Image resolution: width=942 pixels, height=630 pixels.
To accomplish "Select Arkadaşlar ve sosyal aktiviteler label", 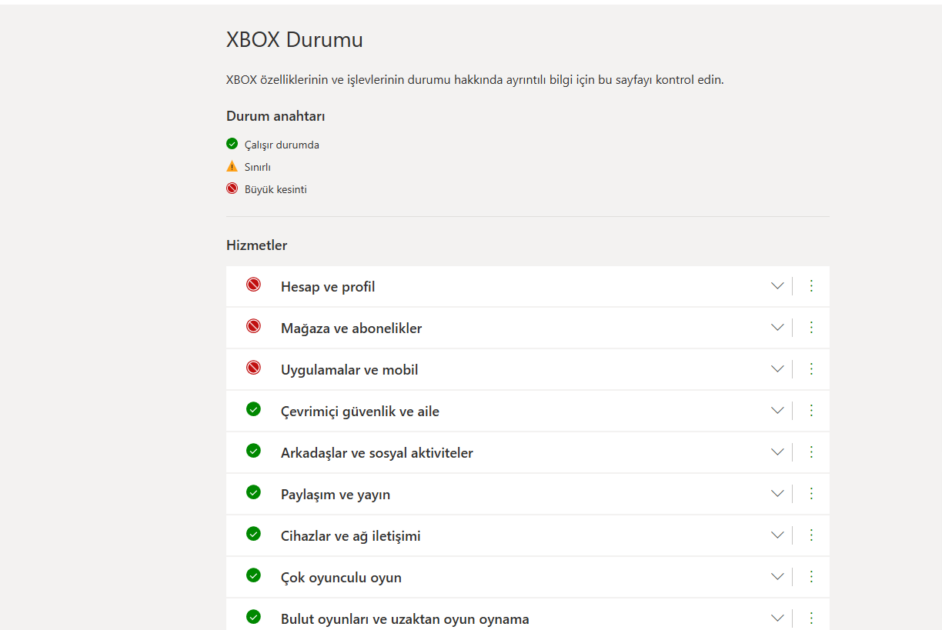I will [x=377, y=453].
